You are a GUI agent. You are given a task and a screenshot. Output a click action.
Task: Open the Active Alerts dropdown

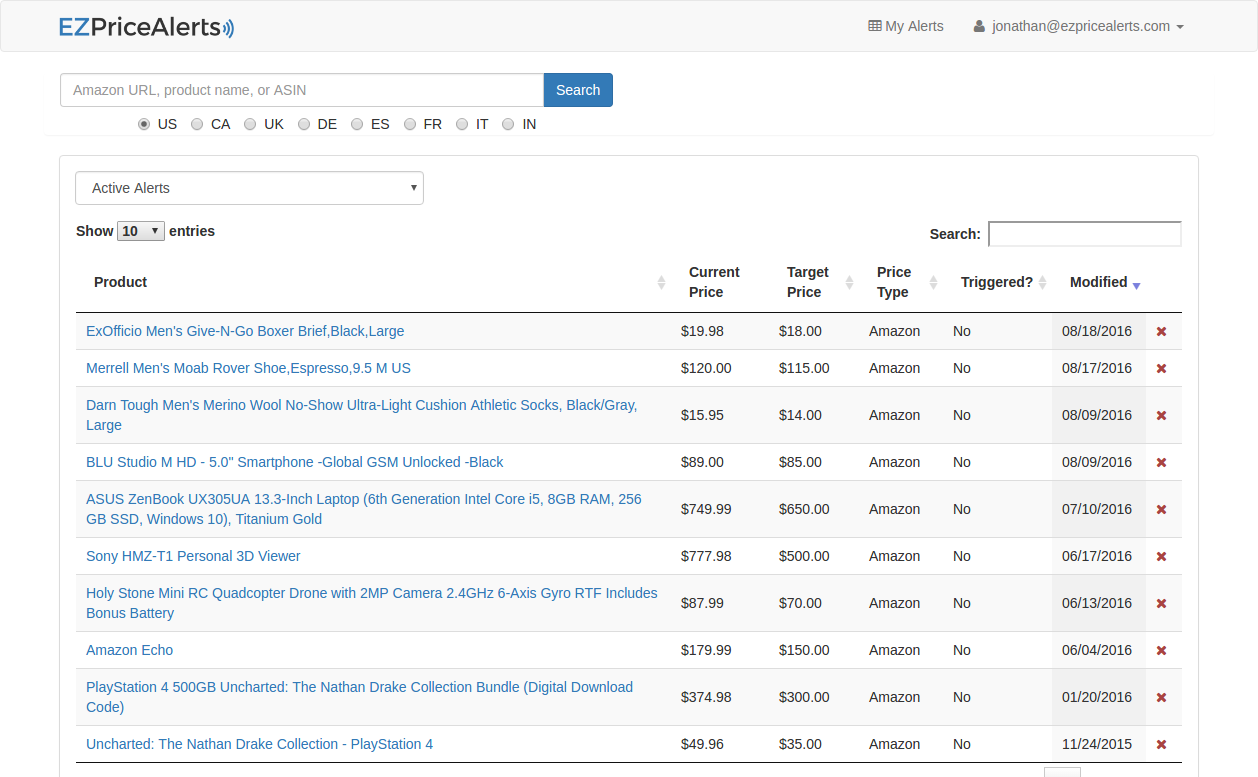click(x=249, y=188)
